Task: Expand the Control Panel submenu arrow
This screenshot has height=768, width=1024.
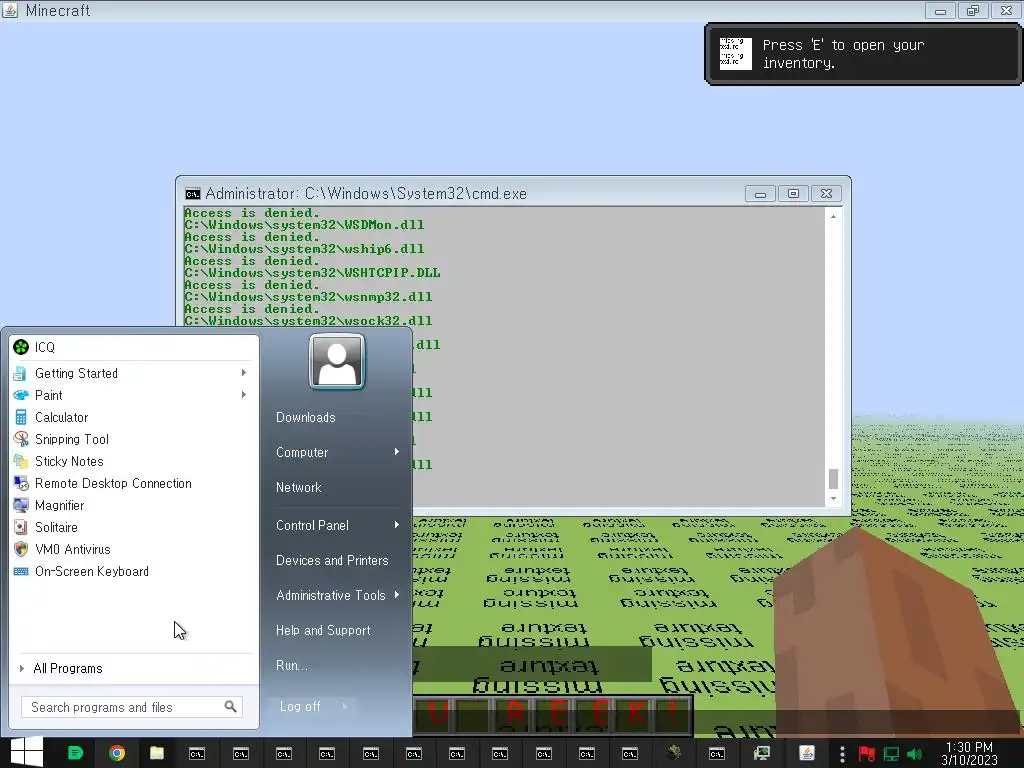Action: 396,525
